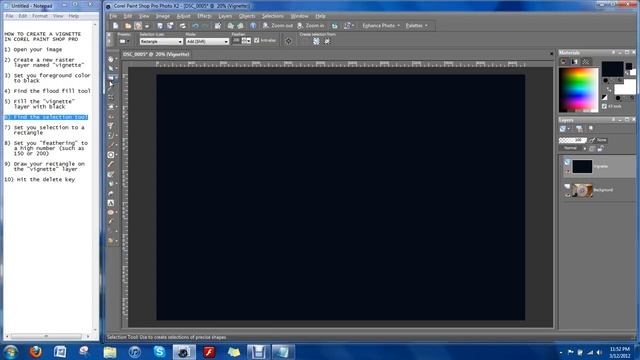
Task: Open Adobe Flash from the taskbar
Action: pos(209,351)
